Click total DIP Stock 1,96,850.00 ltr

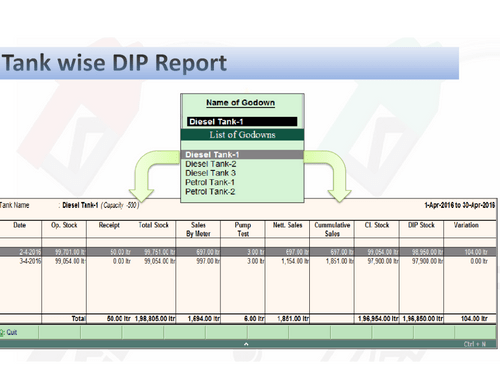(423, 319)
